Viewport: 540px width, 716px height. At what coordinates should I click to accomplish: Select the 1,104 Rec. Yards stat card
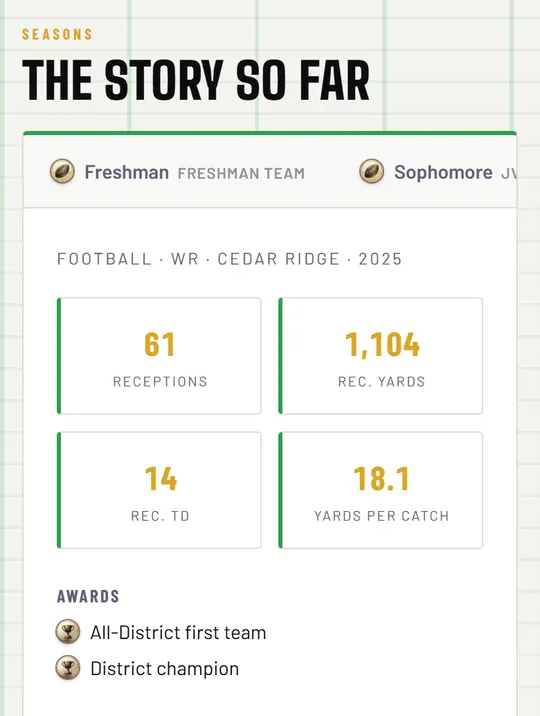[381, 356]
